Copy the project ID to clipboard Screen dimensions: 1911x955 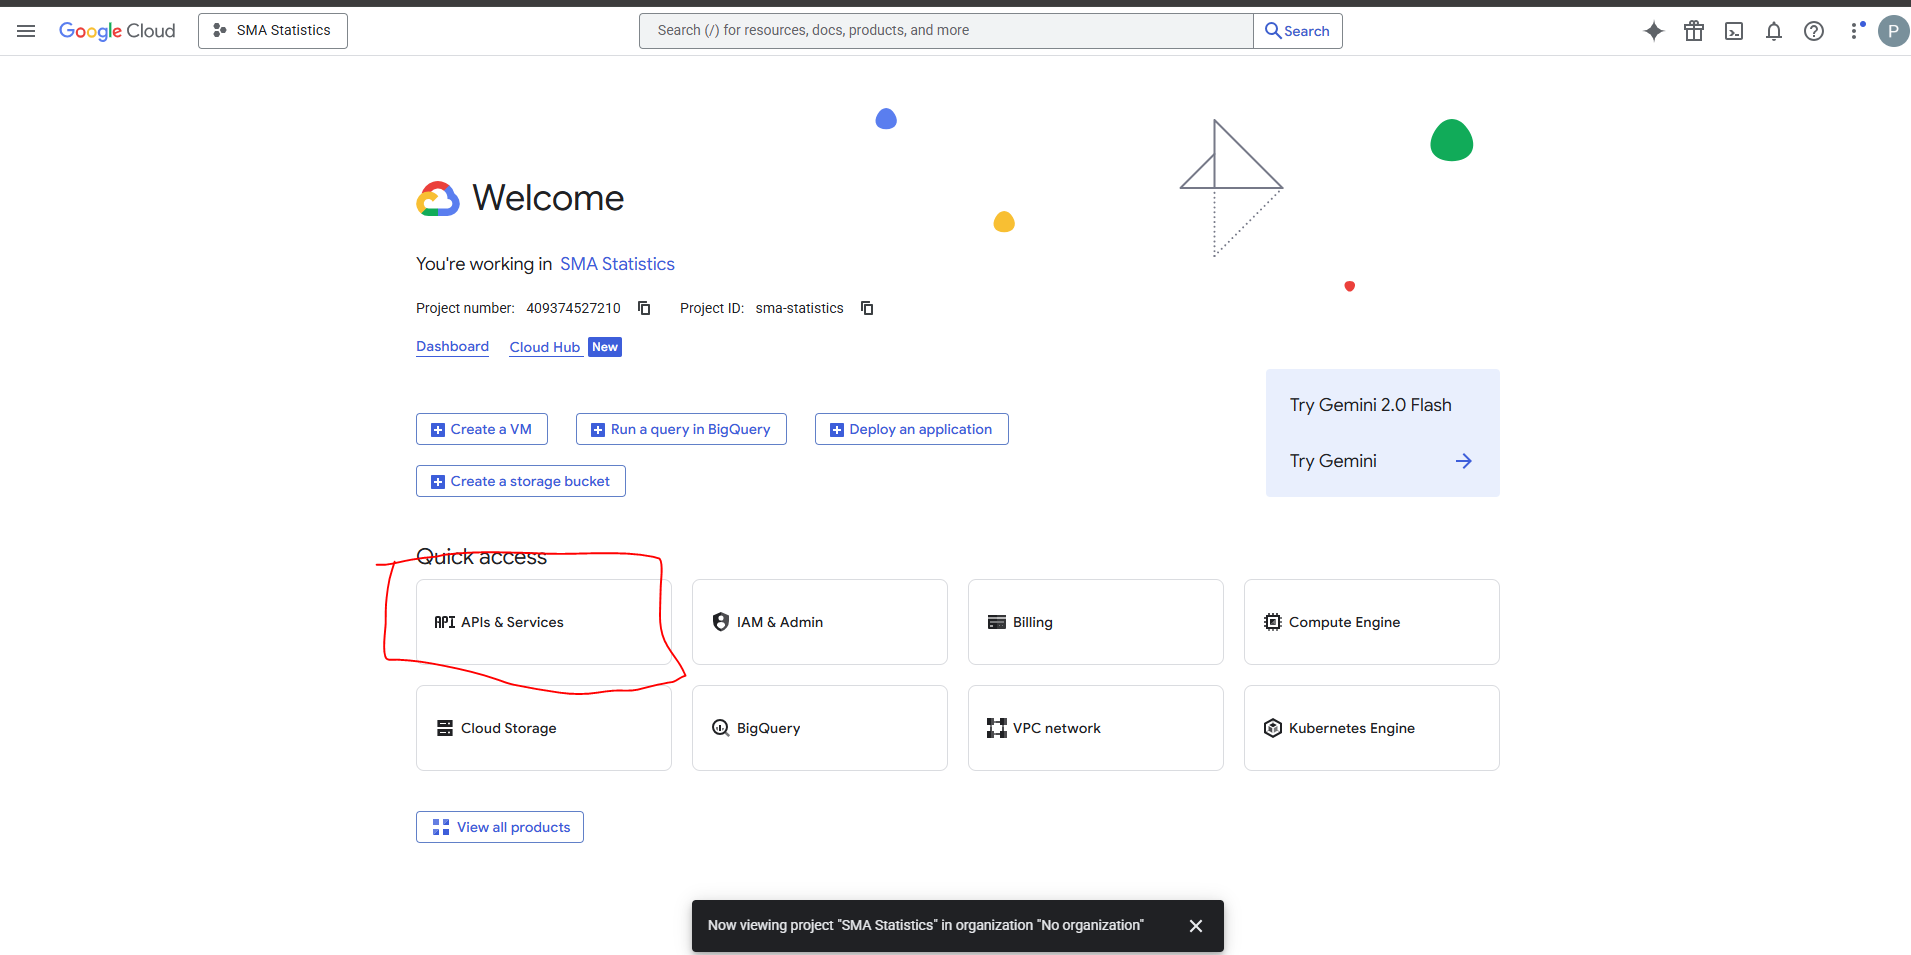pyautogui.click(x=868, y=308)
